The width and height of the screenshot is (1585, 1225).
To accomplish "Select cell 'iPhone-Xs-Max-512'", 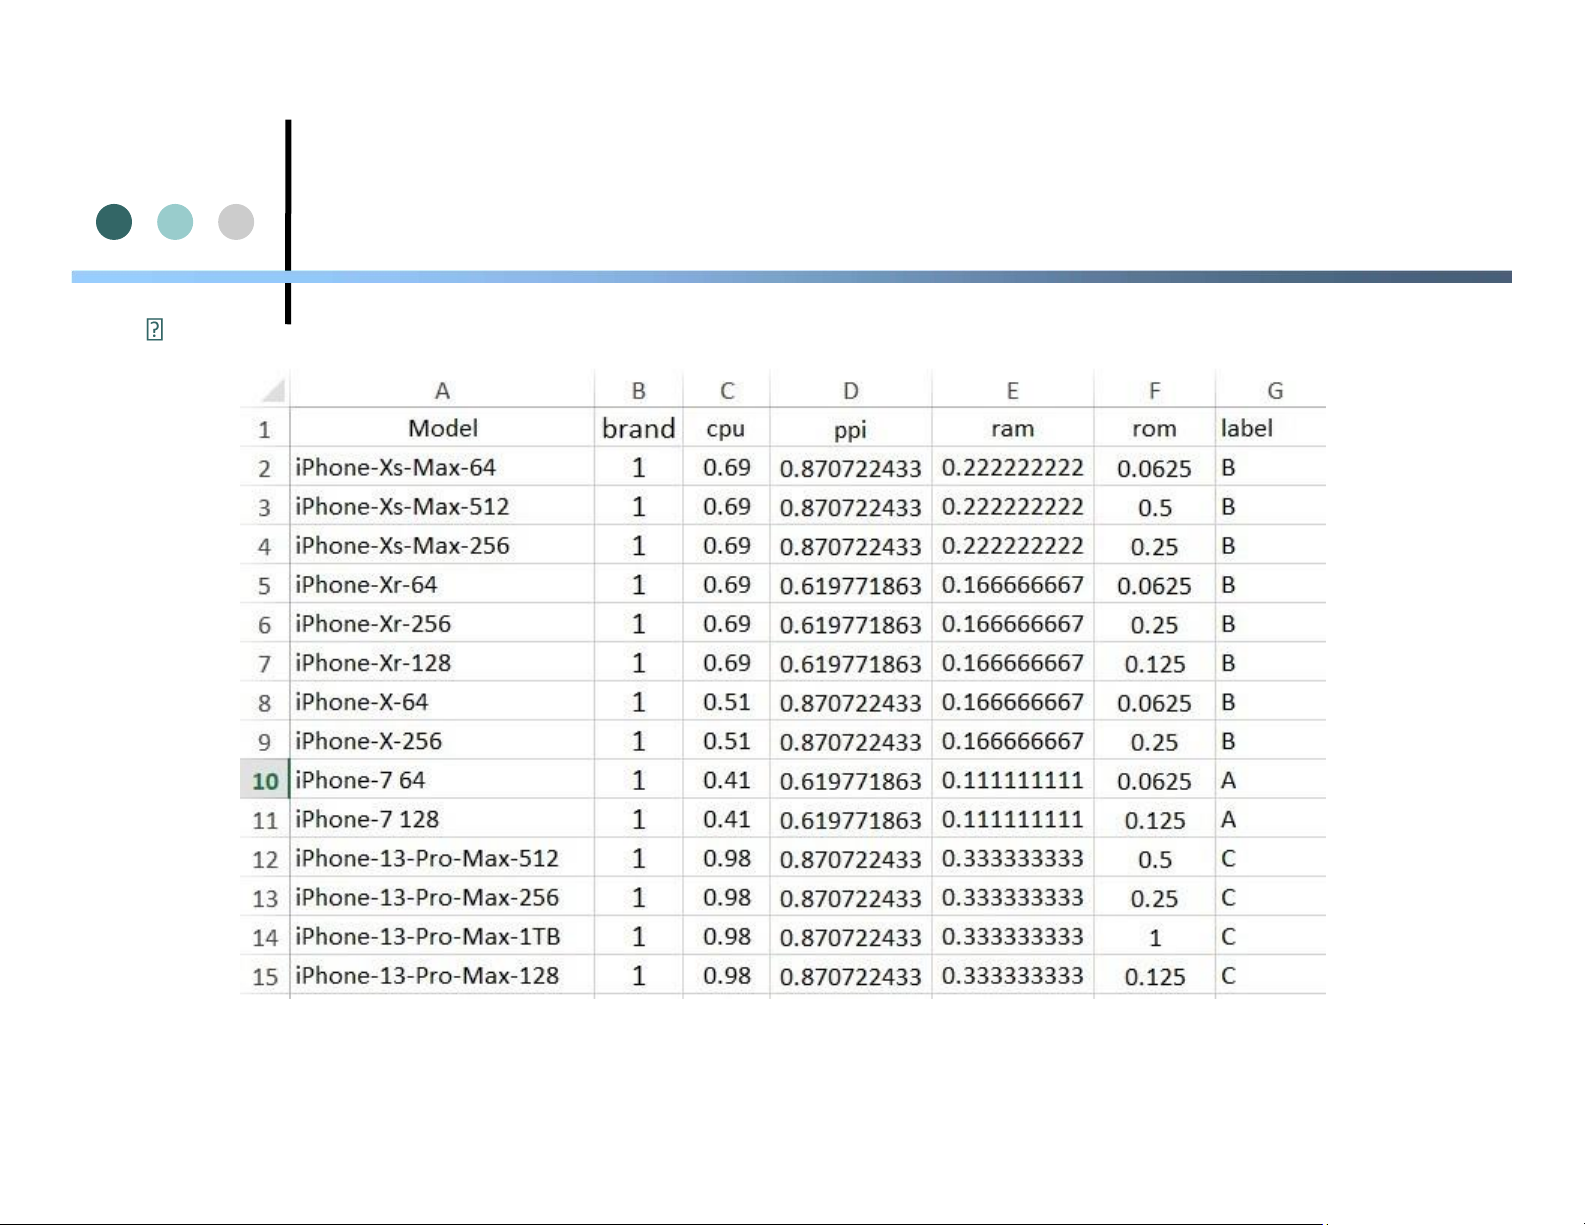I will pos(442,506).
